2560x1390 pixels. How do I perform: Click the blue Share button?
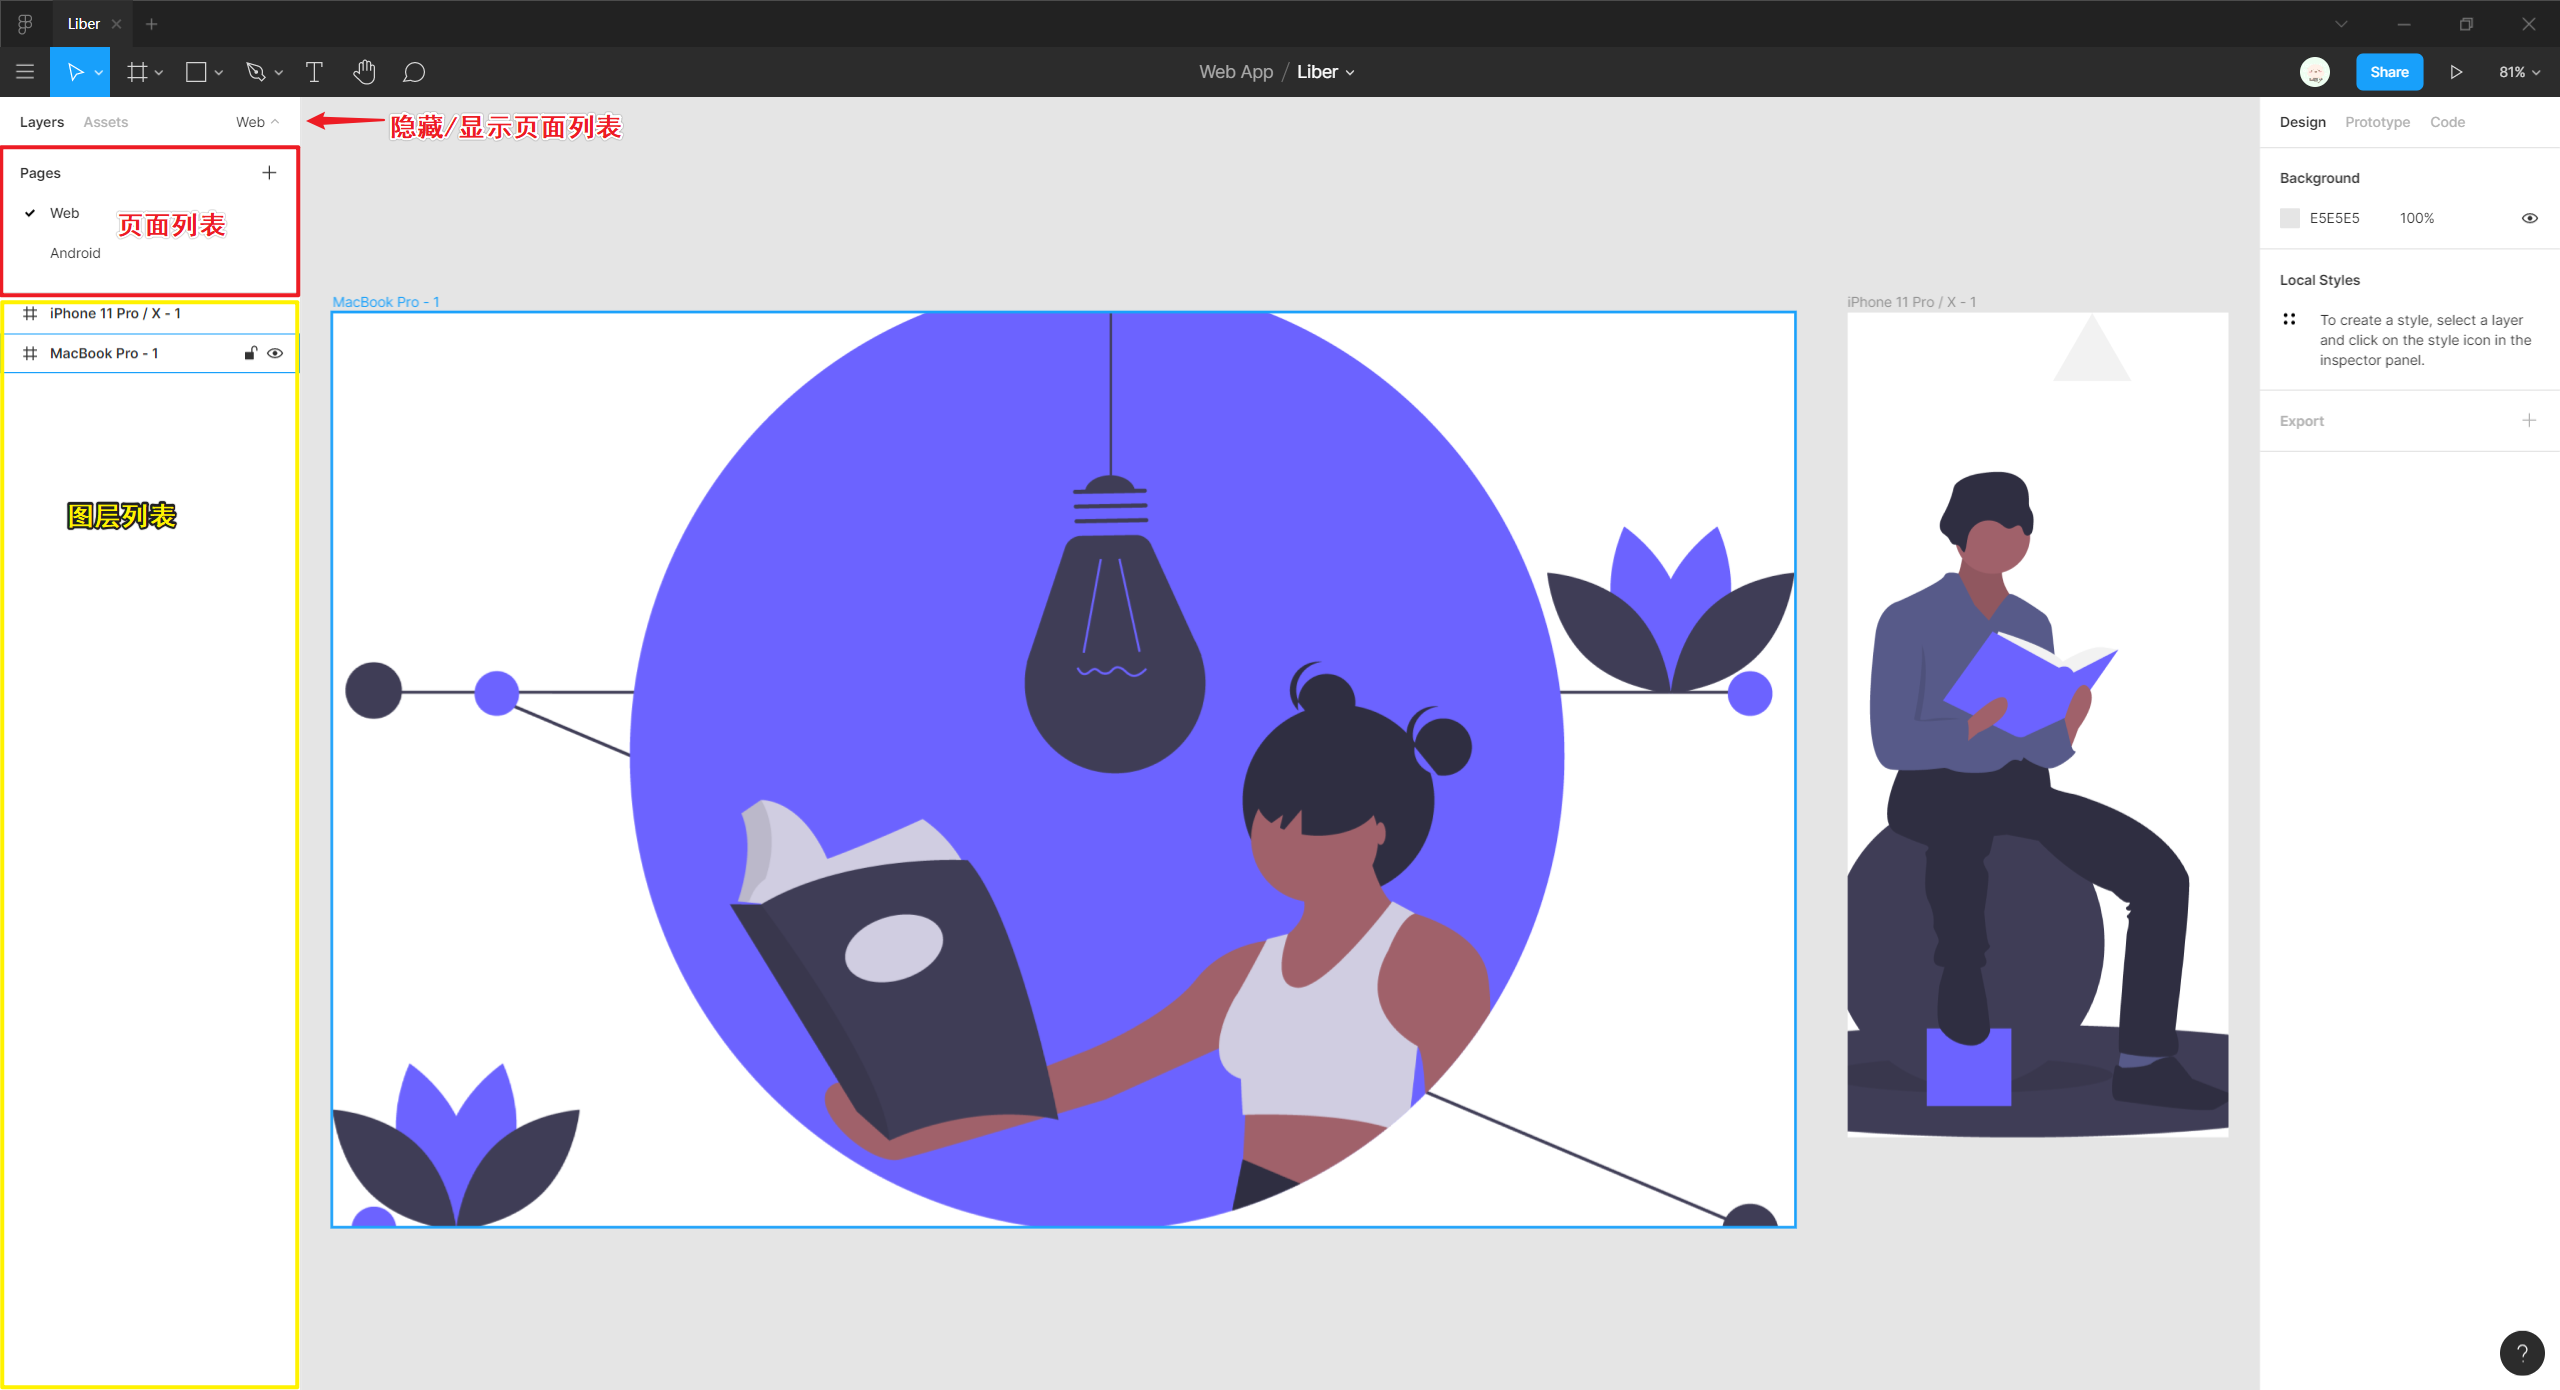click(2389, 72)
